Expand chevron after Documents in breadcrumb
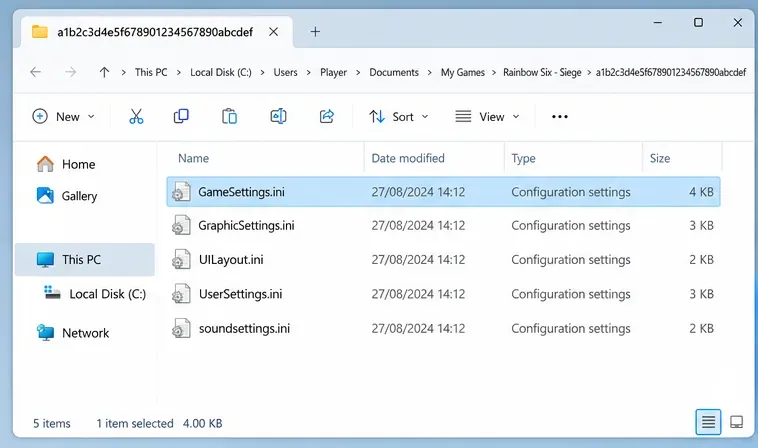 click(429, 72)
